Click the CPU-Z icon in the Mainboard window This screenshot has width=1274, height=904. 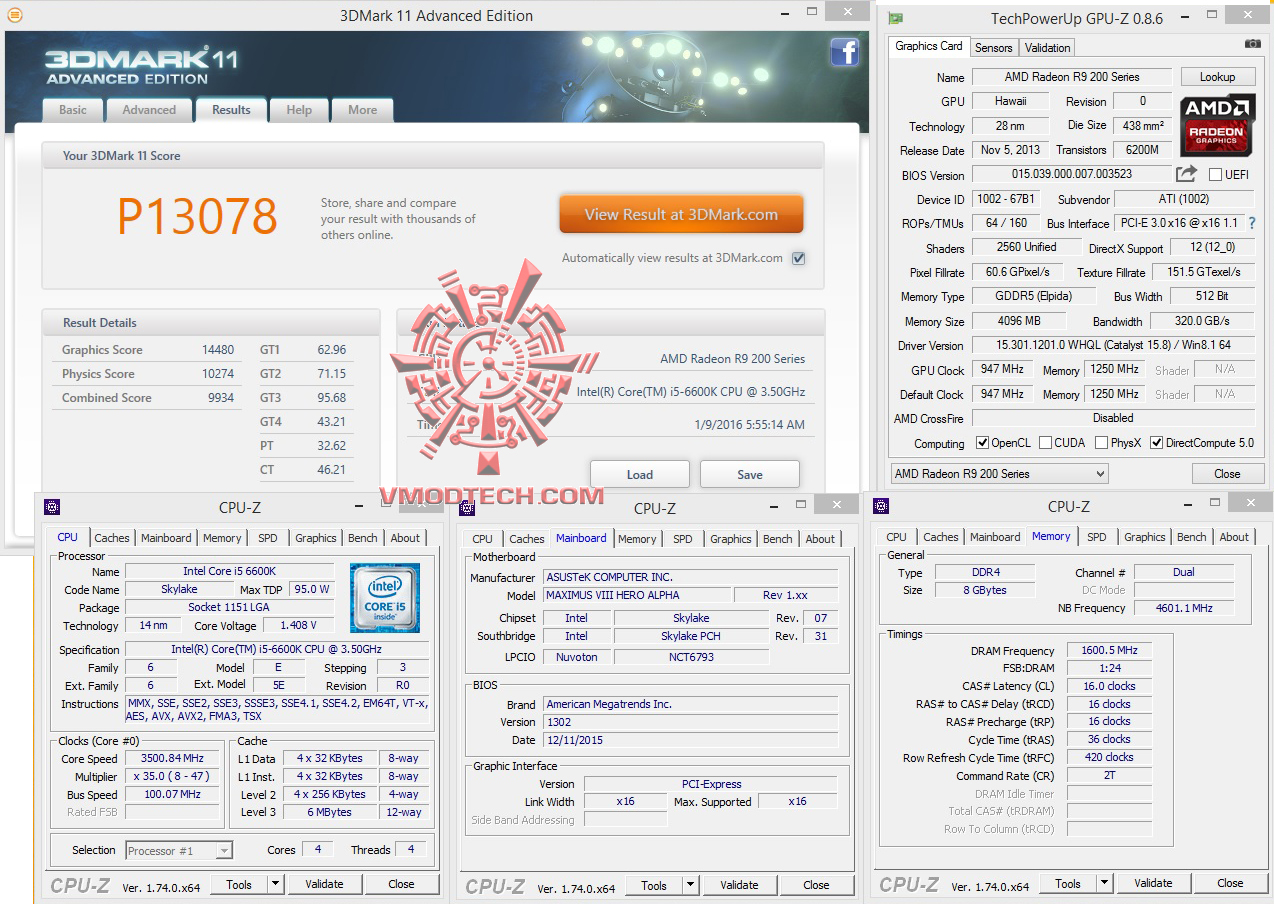pyautogui.click(x=467, y=507)
